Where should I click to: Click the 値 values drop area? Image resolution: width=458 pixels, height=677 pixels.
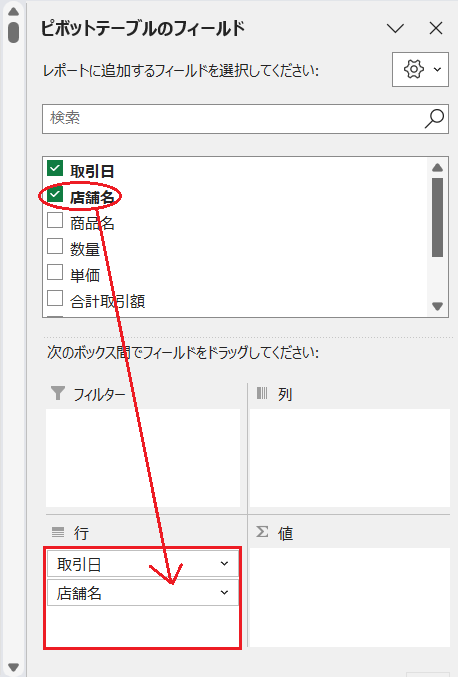click(x=350, y=598)
